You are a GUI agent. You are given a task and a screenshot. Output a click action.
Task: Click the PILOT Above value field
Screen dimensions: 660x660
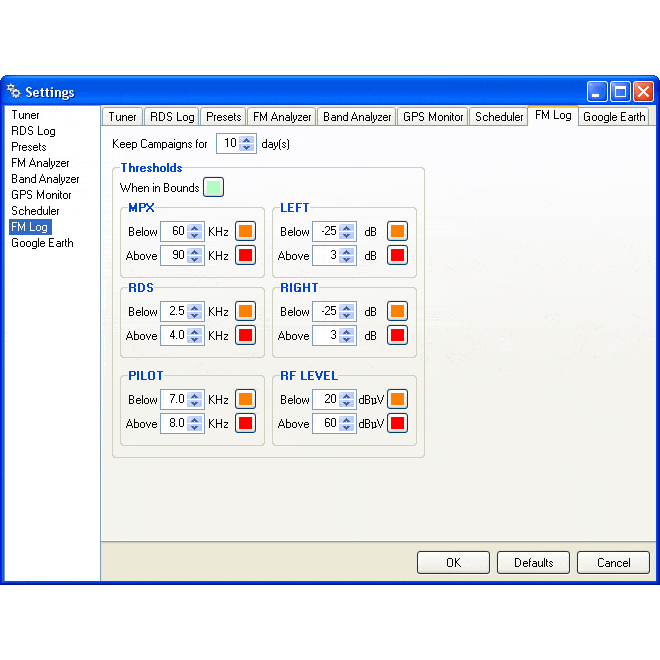(173, 423)
